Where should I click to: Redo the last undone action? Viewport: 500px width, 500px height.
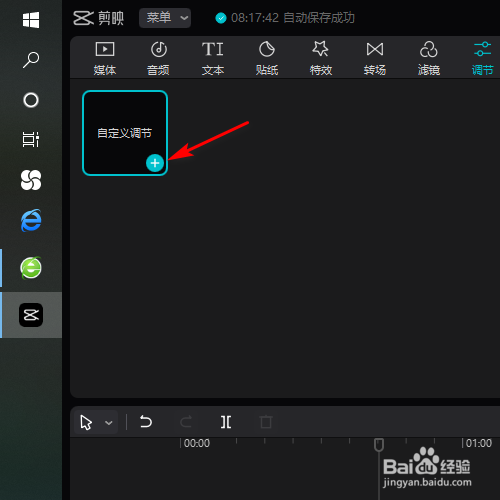(186, 422)
